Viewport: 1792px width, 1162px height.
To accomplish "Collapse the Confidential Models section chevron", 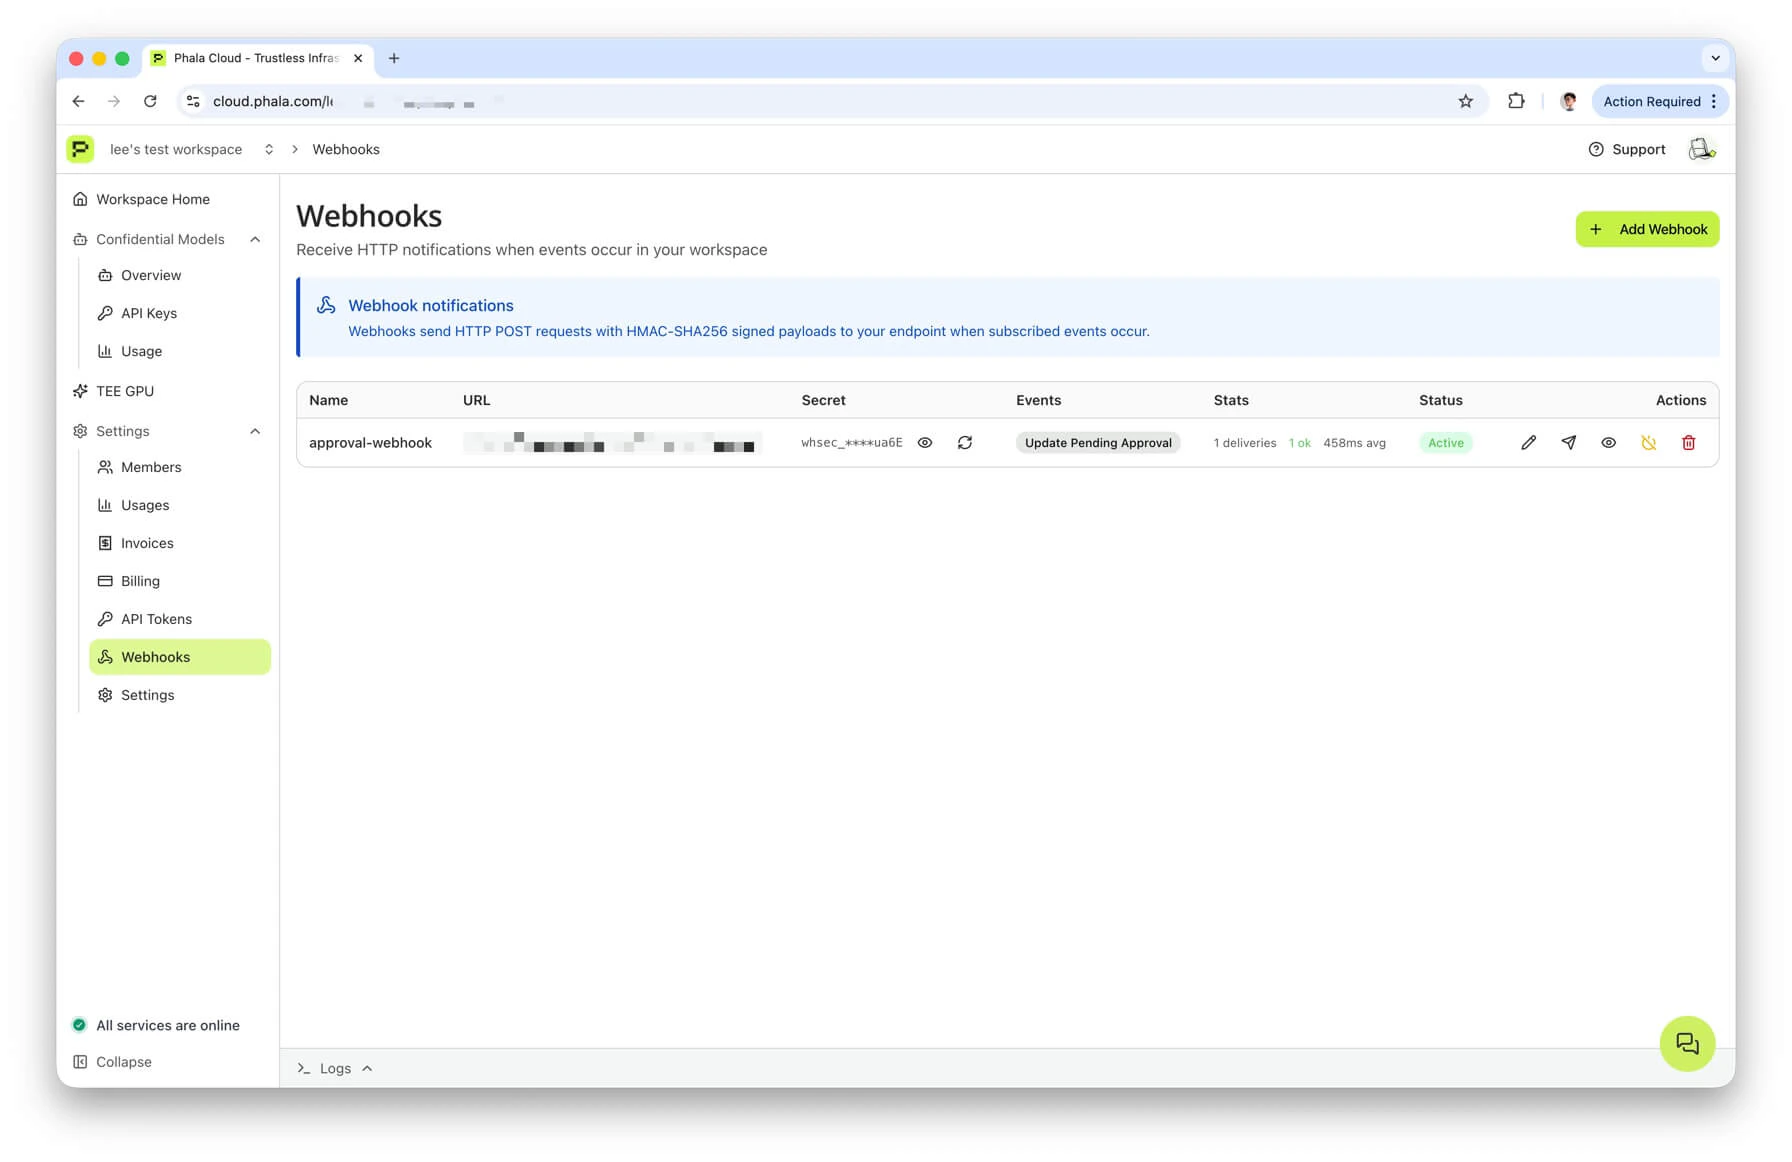I will [255, 239].
